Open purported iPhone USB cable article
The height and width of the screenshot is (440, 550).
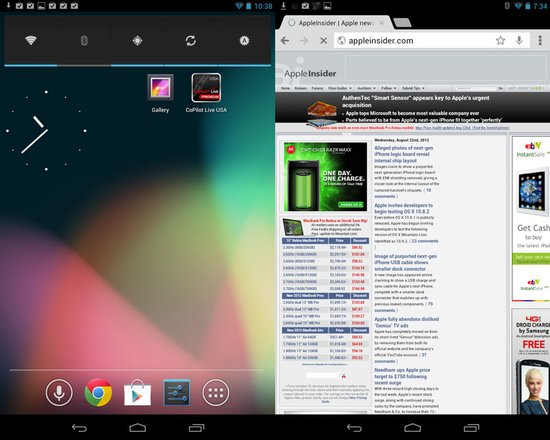tap(405, 262)
